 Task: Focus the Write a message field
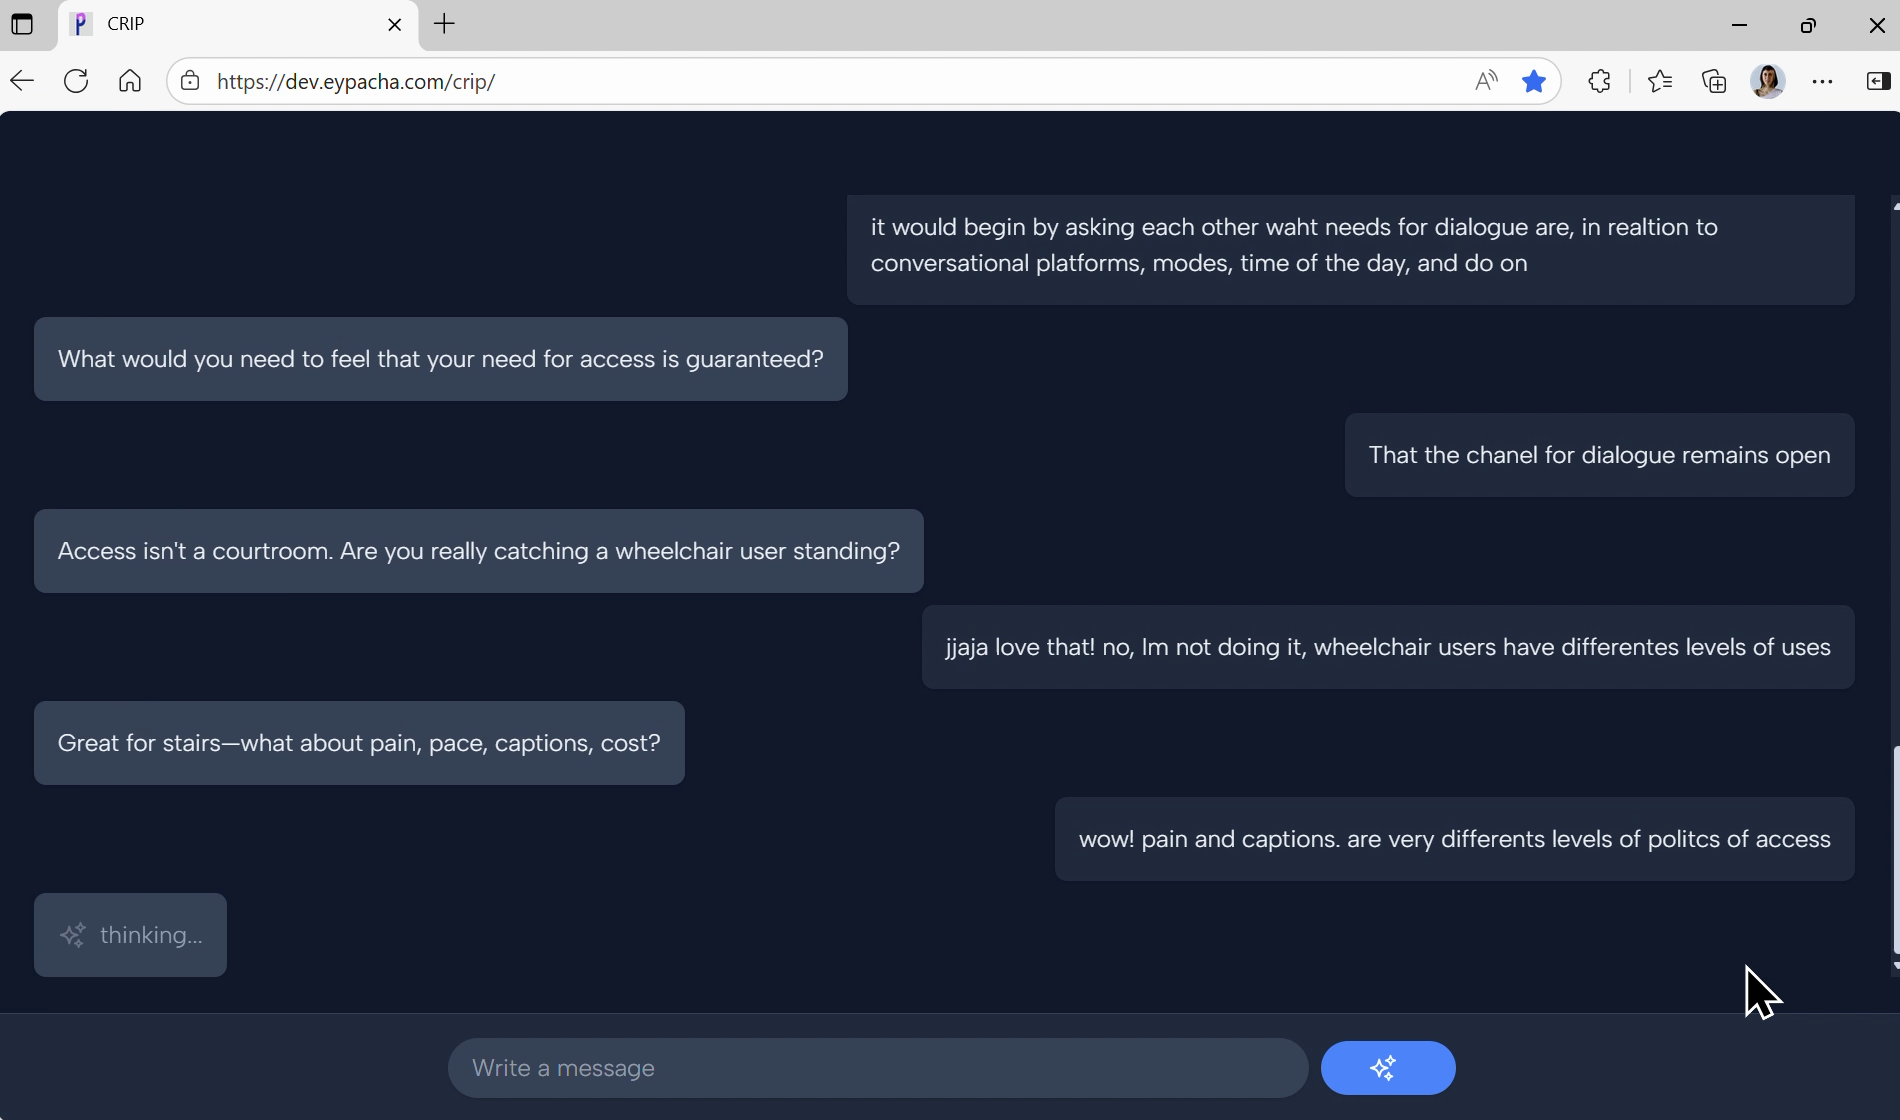pos(877,1067)
